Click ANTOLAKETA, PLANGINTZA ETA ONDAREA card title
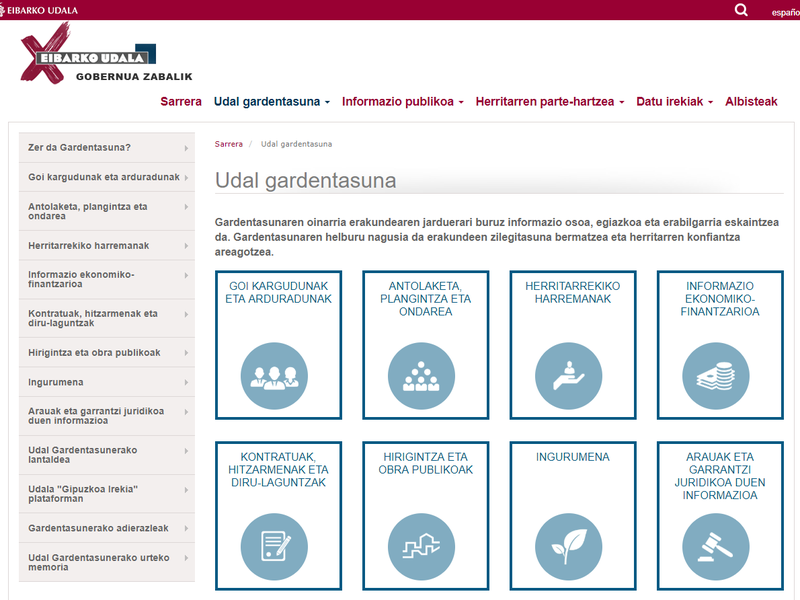Image resolution: width=800 pixels, height=600 pixels. 426,299
